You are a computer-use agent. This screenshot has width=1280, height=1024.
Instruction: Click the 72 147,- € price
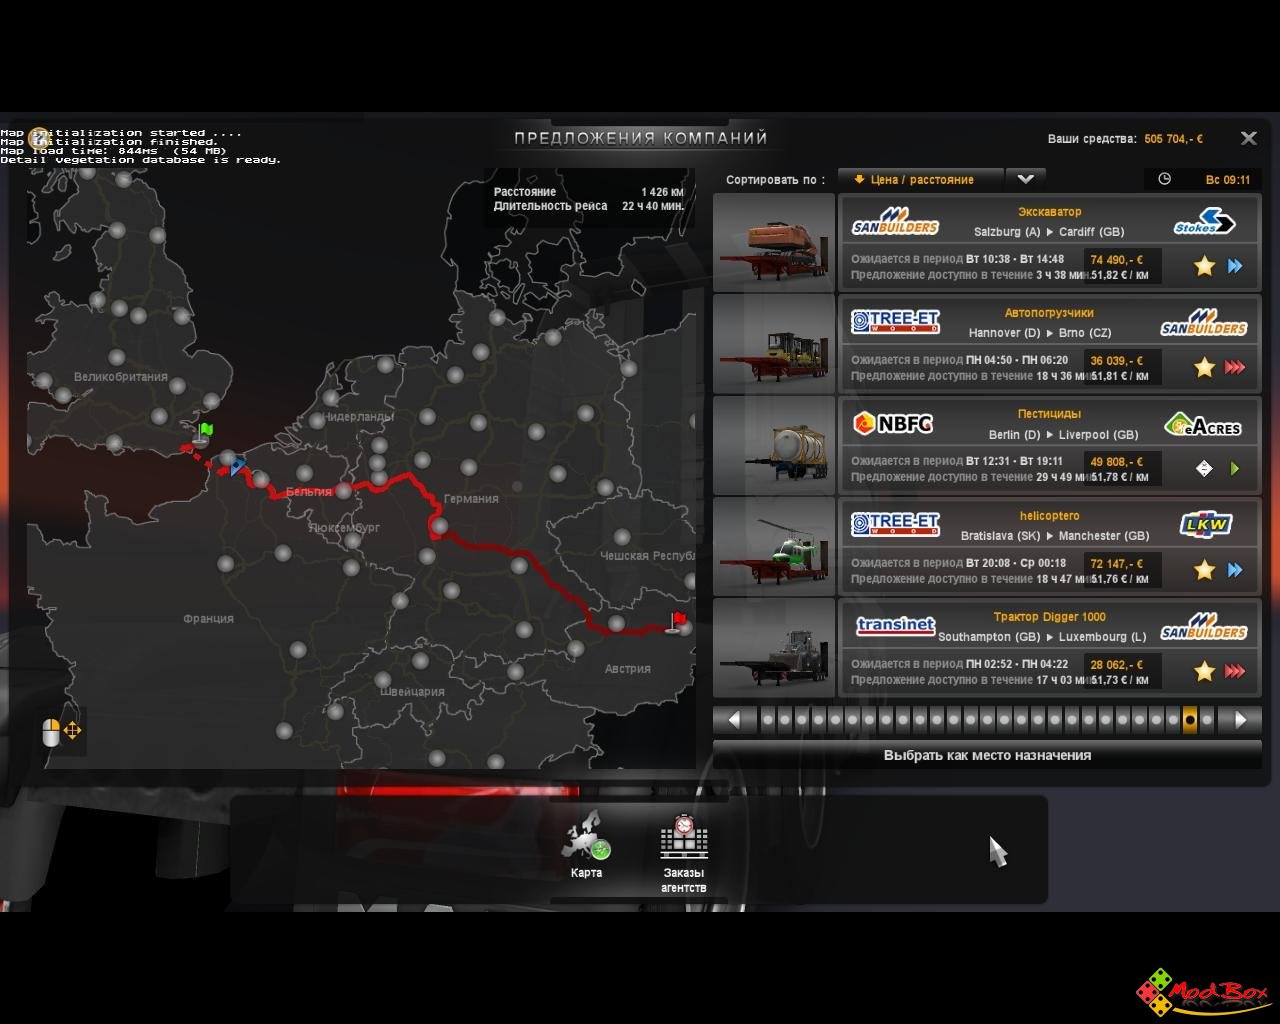[x=1117, y=564]
